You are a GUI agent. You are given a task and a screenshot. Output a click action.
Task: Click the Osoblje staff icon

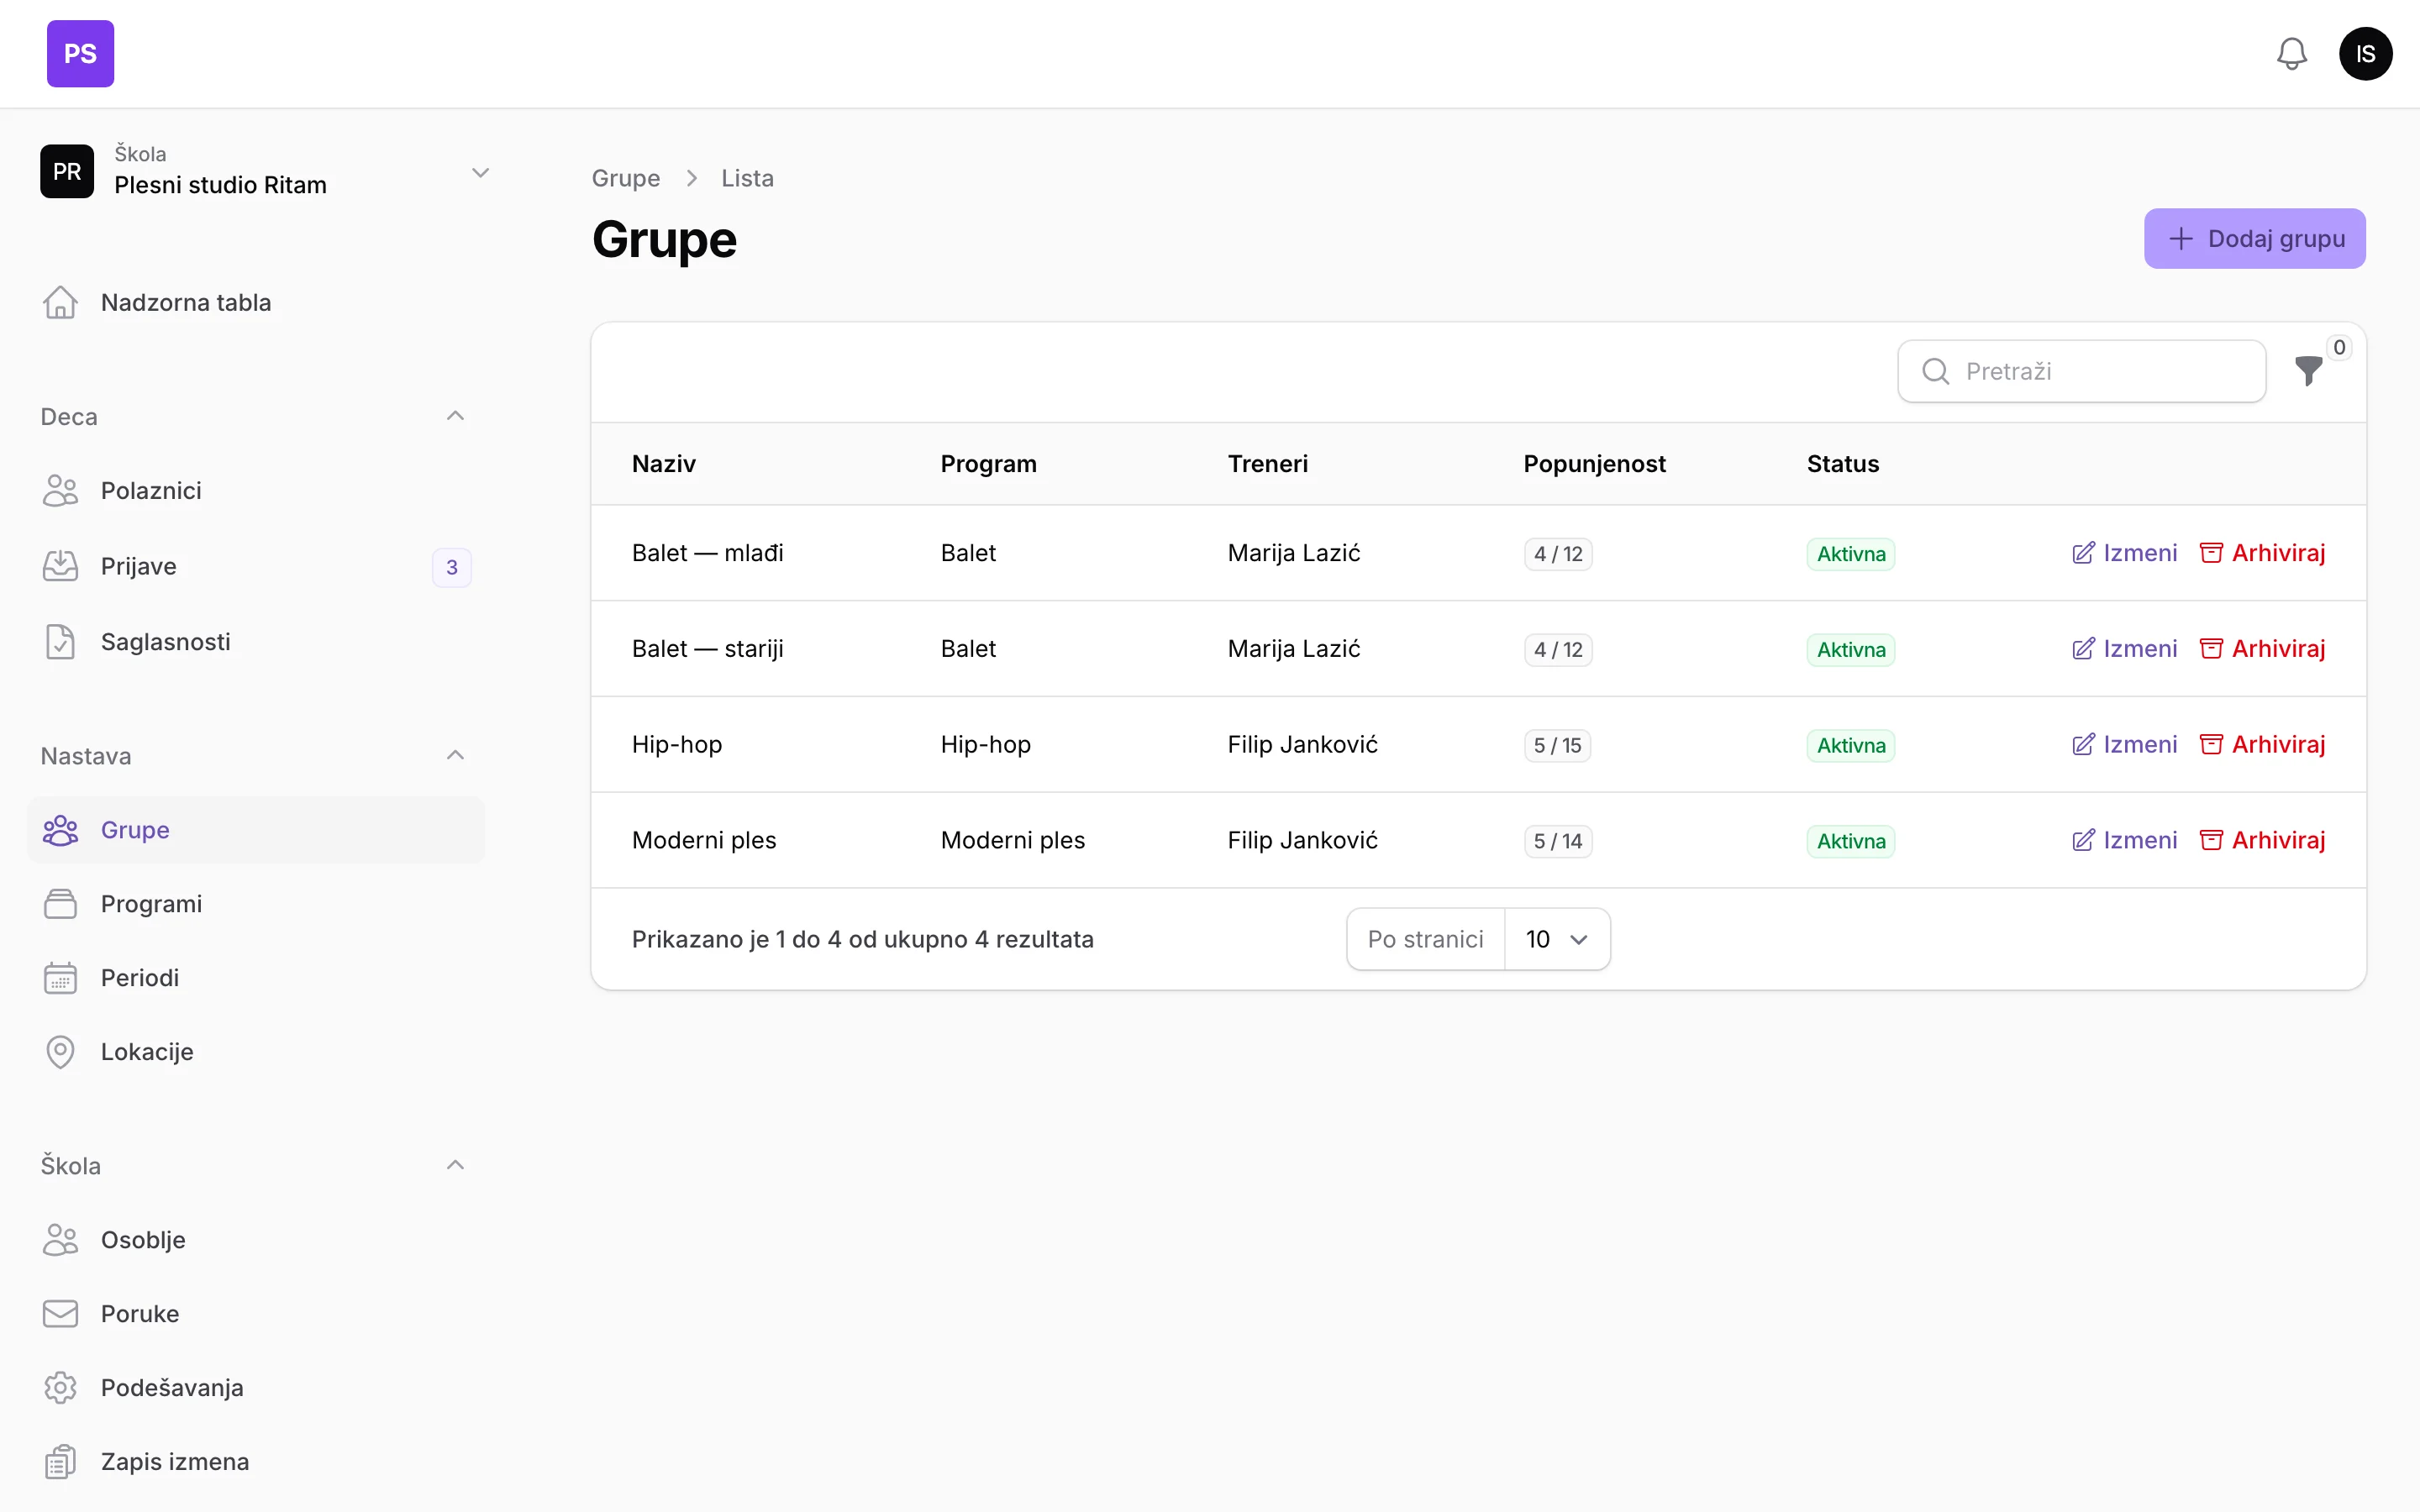tap(60, 1240)
